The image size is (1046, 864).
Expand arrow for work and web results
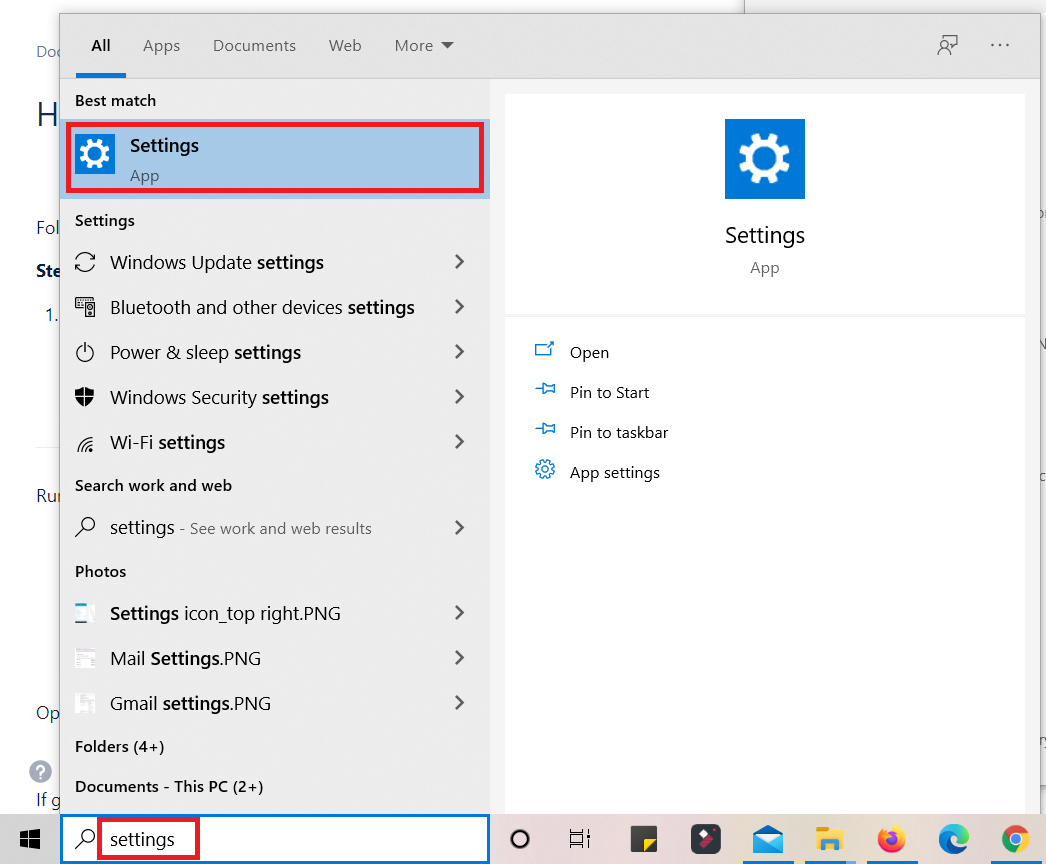click(459, 528)
